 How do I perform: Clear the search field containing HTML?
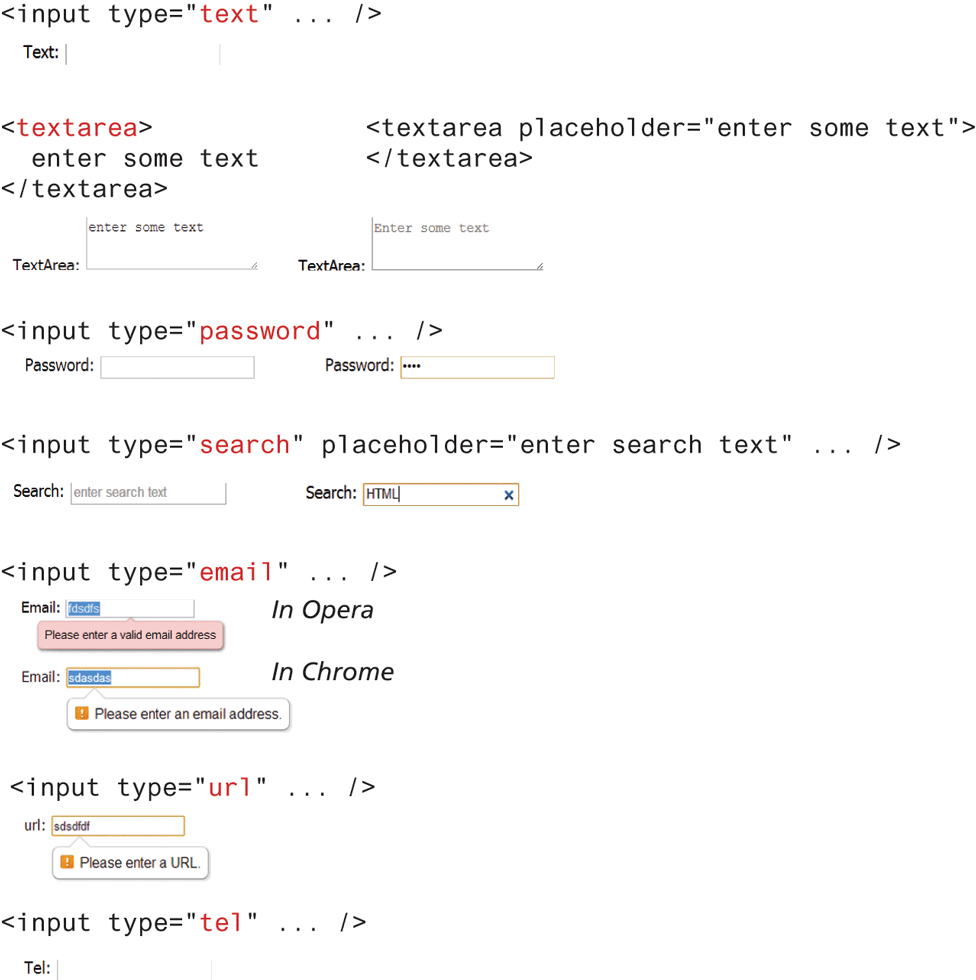pos(508,495)
